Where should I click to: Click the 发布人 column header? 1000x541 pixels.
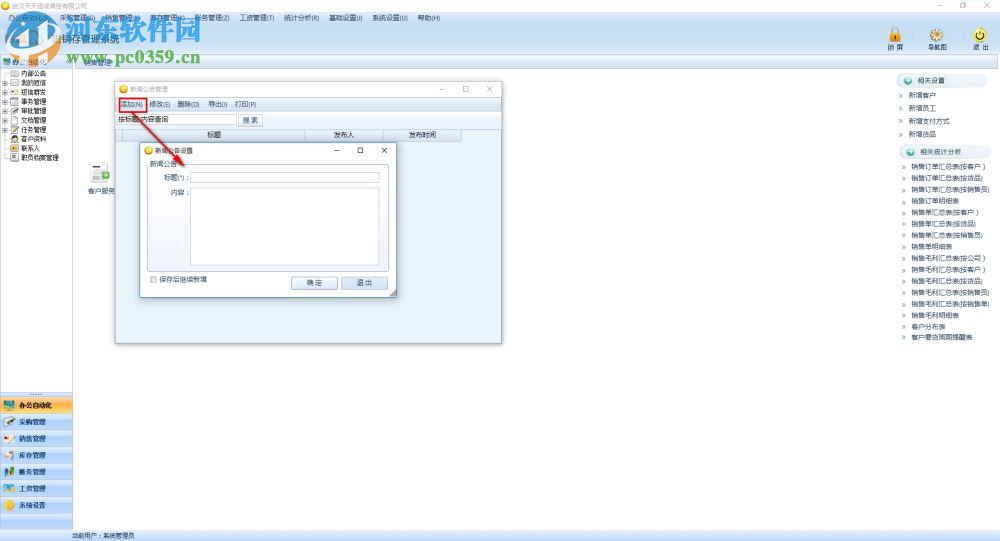[x=344, y=135]
